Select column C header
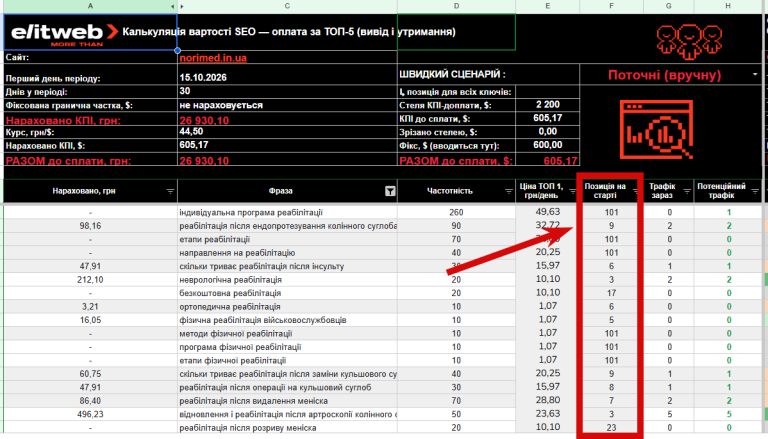768x439 pixels. coord(288,6)
